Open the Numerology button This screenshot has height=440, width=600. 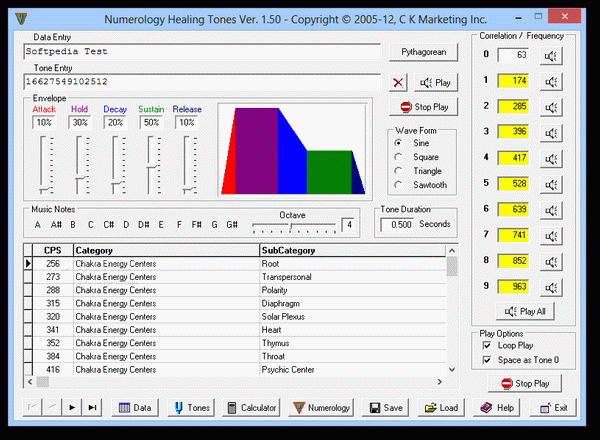click(321, 408)
